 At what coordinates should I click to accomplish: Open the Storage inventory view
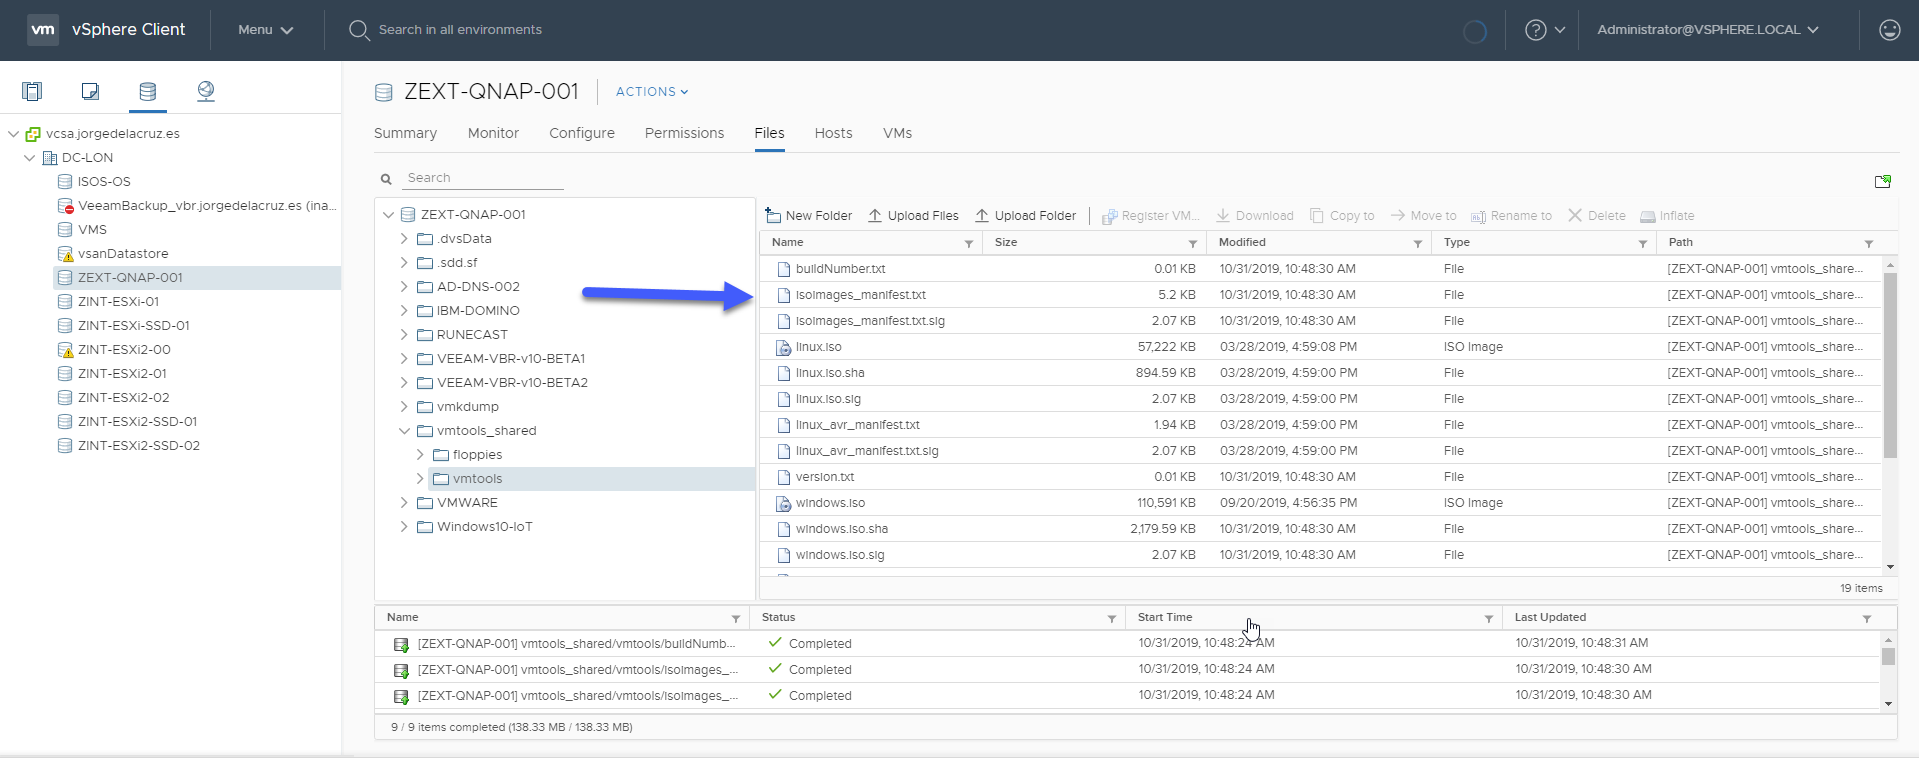148,92
